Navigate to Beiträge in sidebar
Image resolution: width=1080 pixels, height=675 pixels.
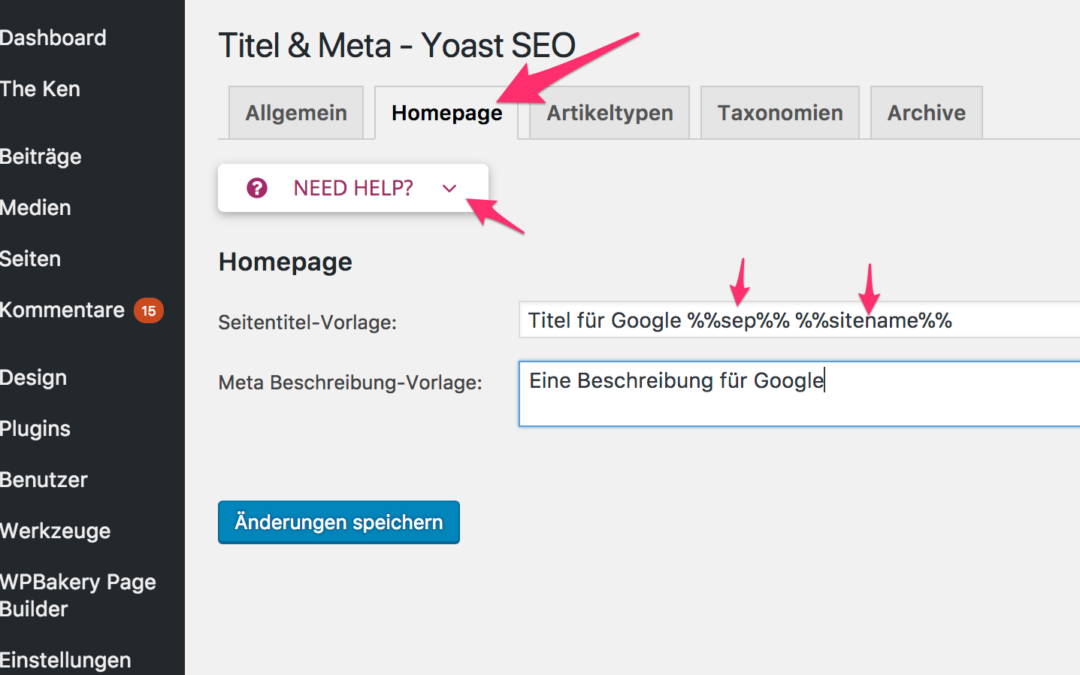[x=41, y=157]
